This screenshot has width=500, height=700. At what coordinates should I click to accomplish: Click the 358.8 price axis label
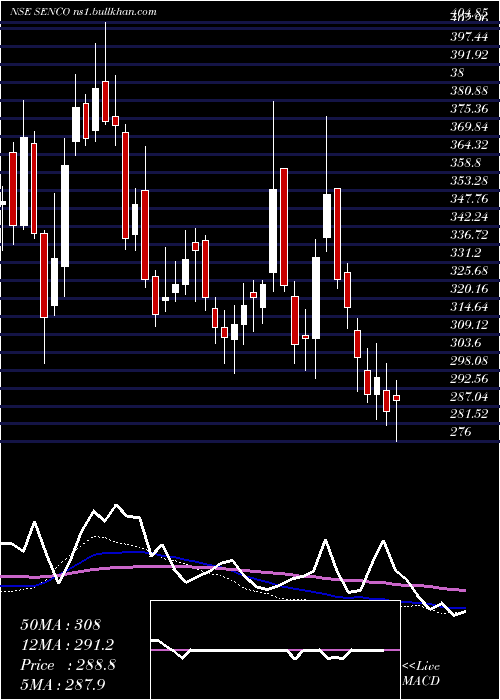click(x=465, y=162)
